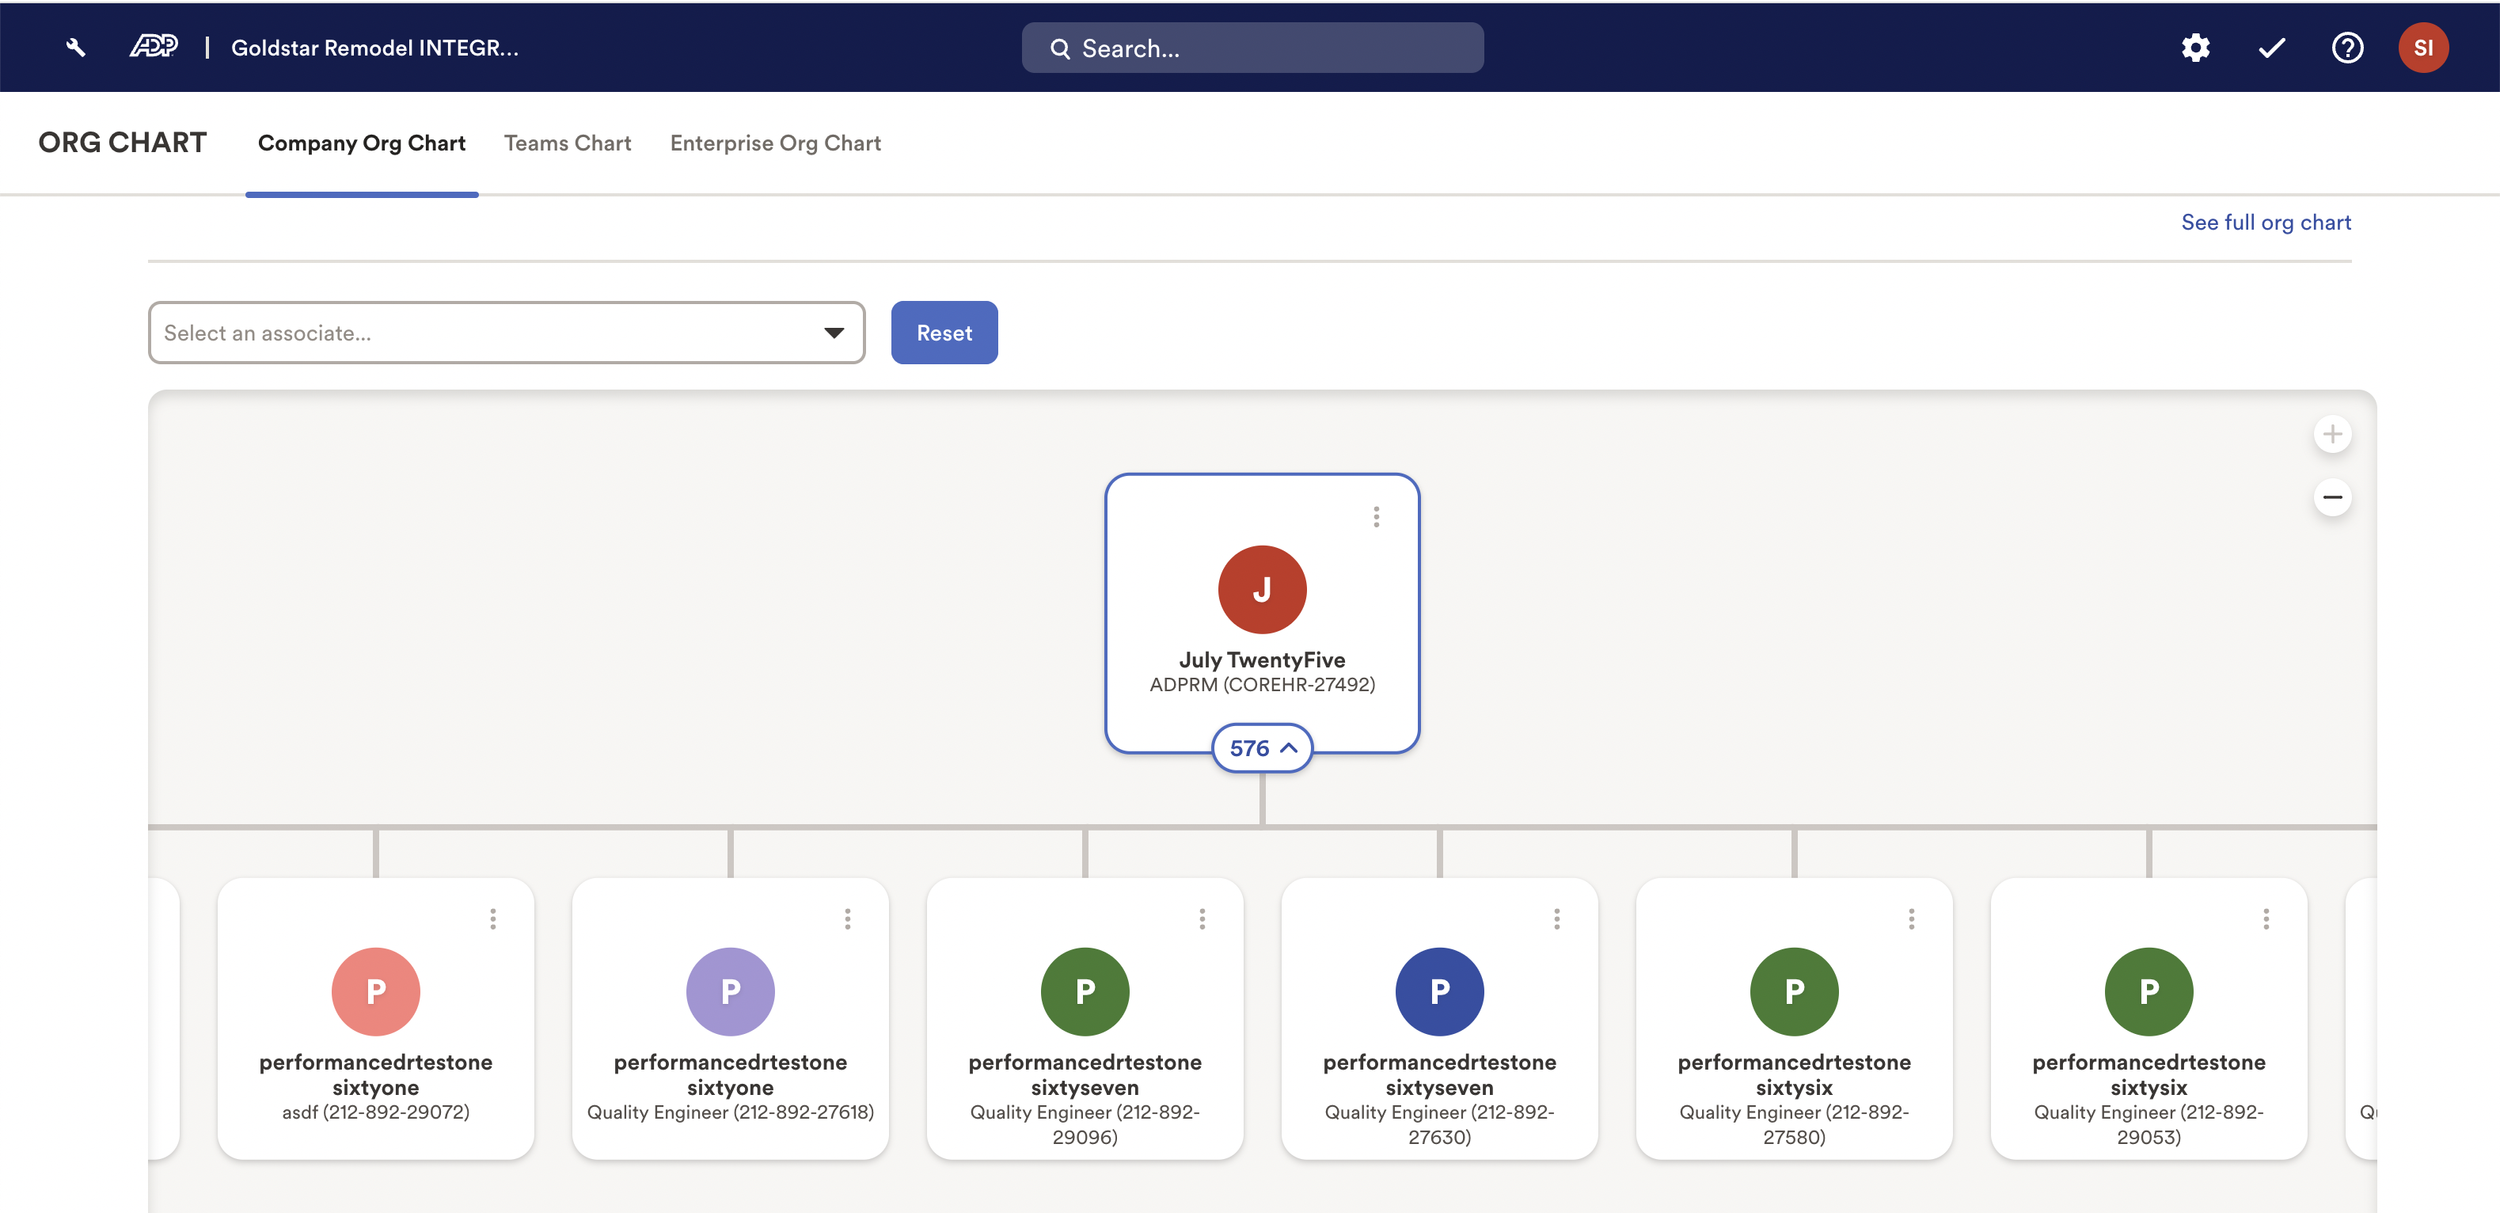Click the SI user avatar
Image resolution: width=2500 pixels, height=1213 pixels.
point(2422,47)
